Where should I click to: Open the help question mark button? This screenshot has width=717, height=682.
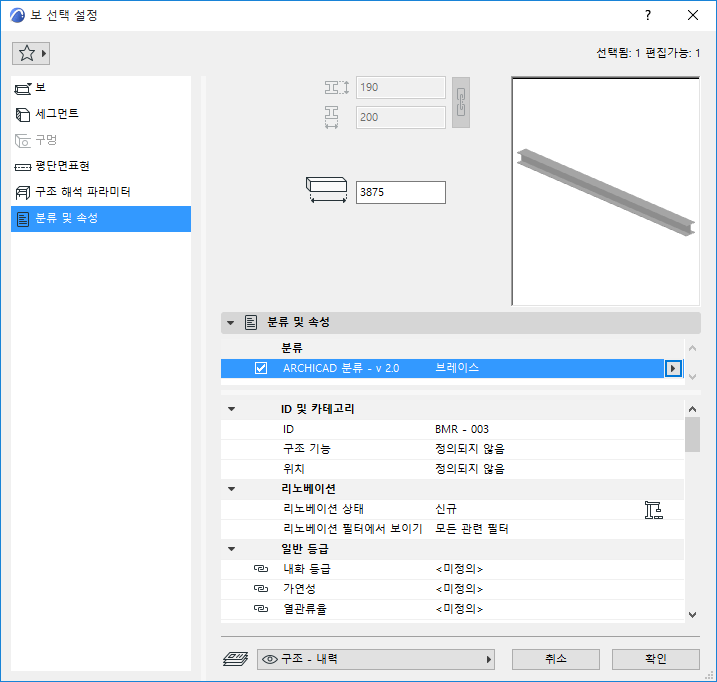pyautogui.click(x=648, y=15)
